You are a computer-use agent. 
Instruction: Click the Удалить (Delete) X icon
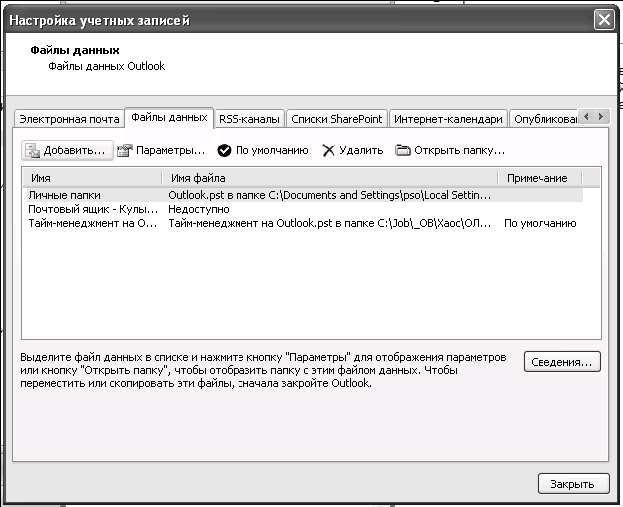(328, 151)
